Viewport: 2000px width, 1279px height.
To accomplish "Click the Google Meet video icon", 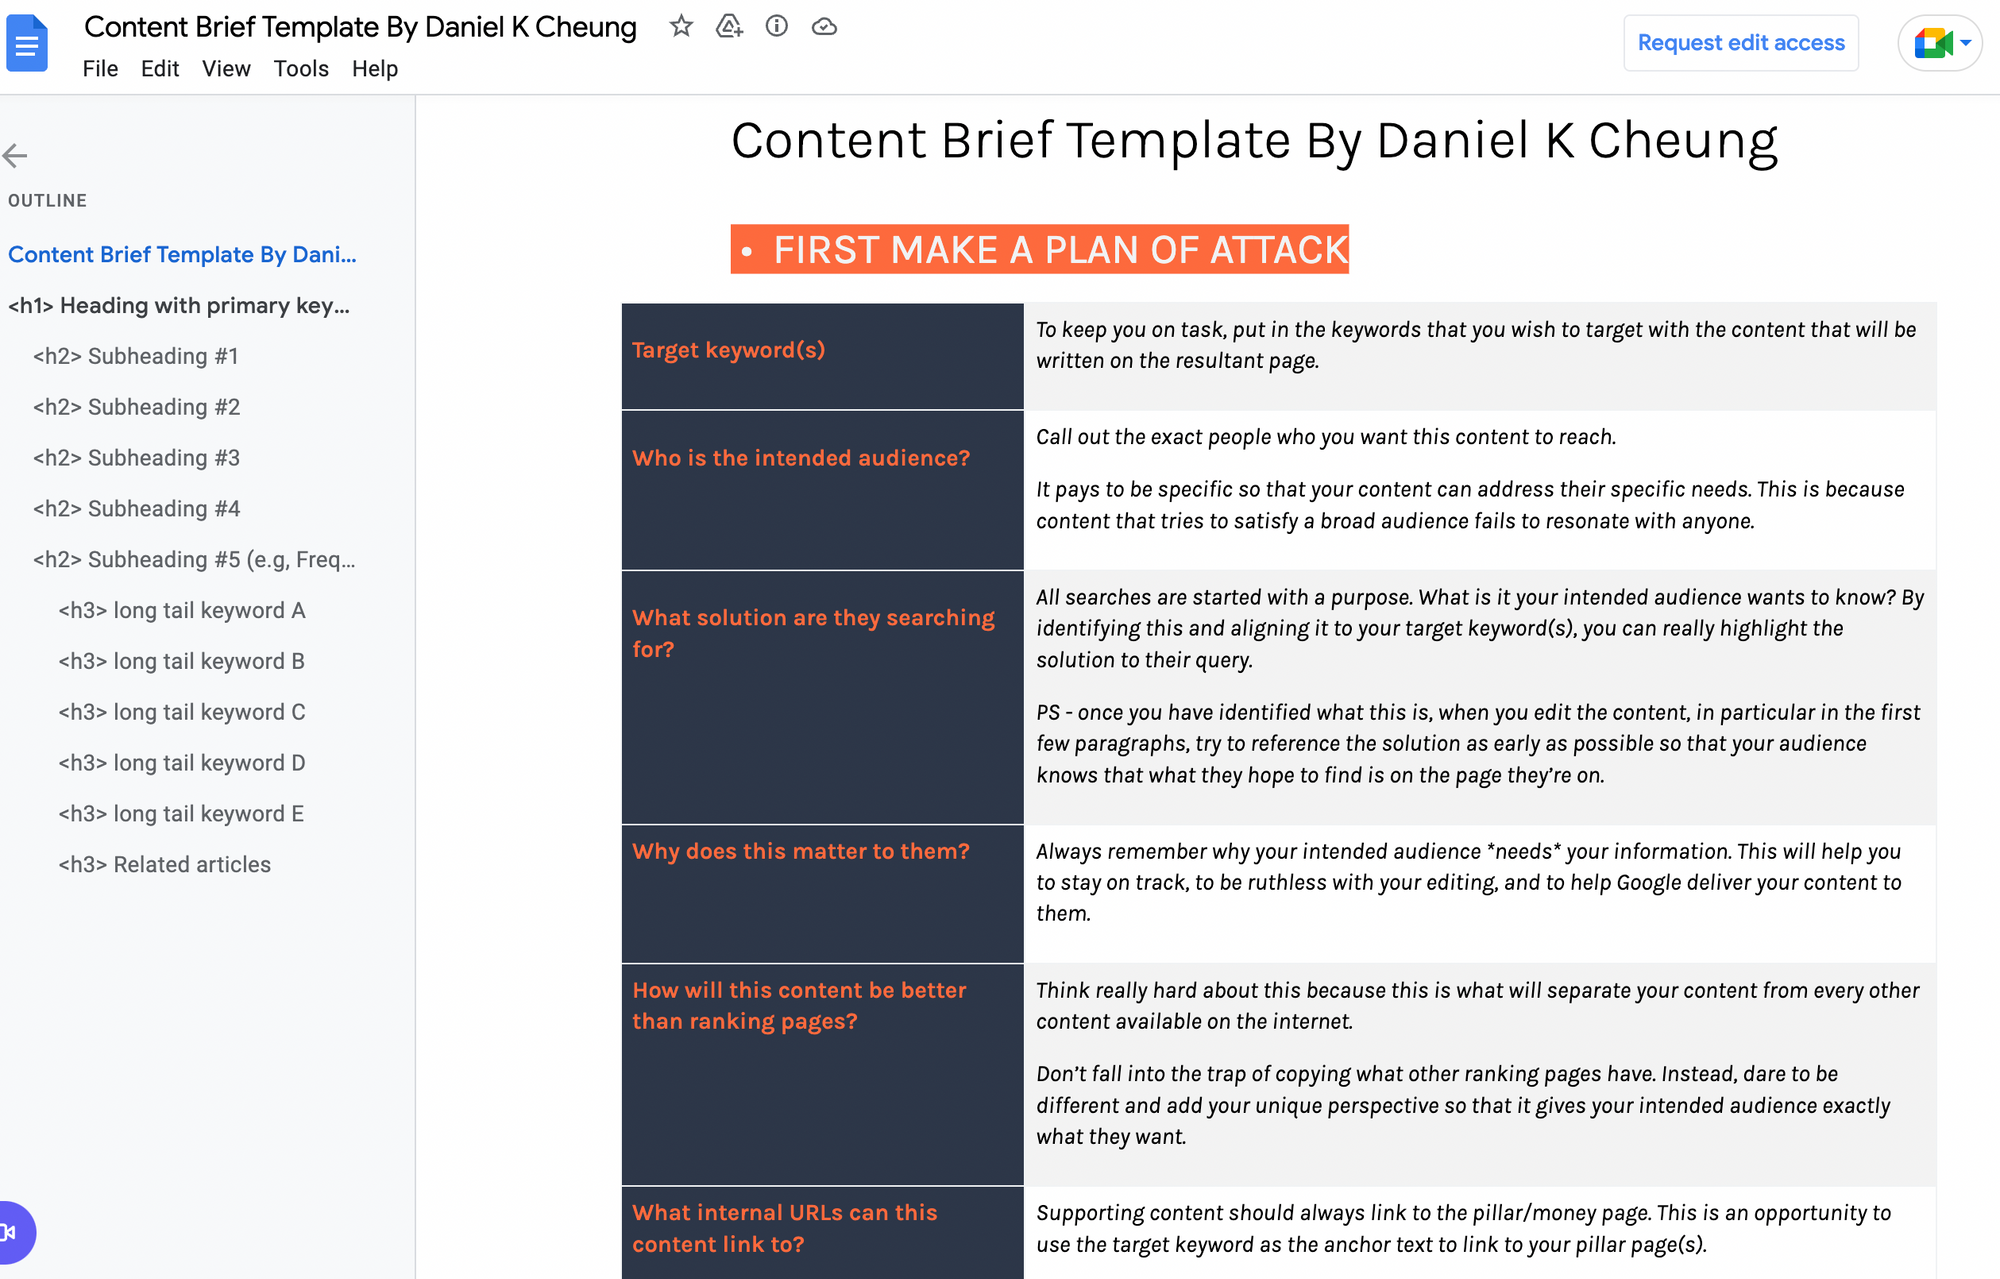I will (1931, 42).
